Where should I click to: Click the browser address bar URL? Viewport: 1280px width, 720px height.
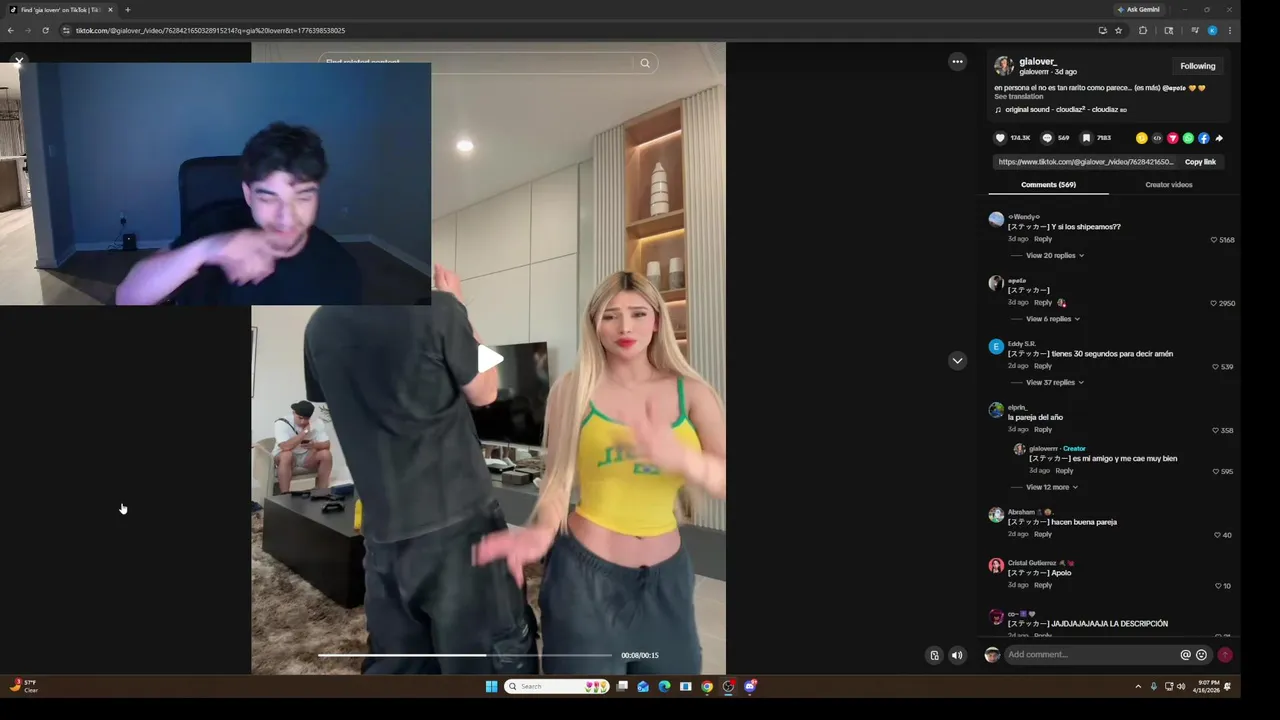(x=210, y=31)
